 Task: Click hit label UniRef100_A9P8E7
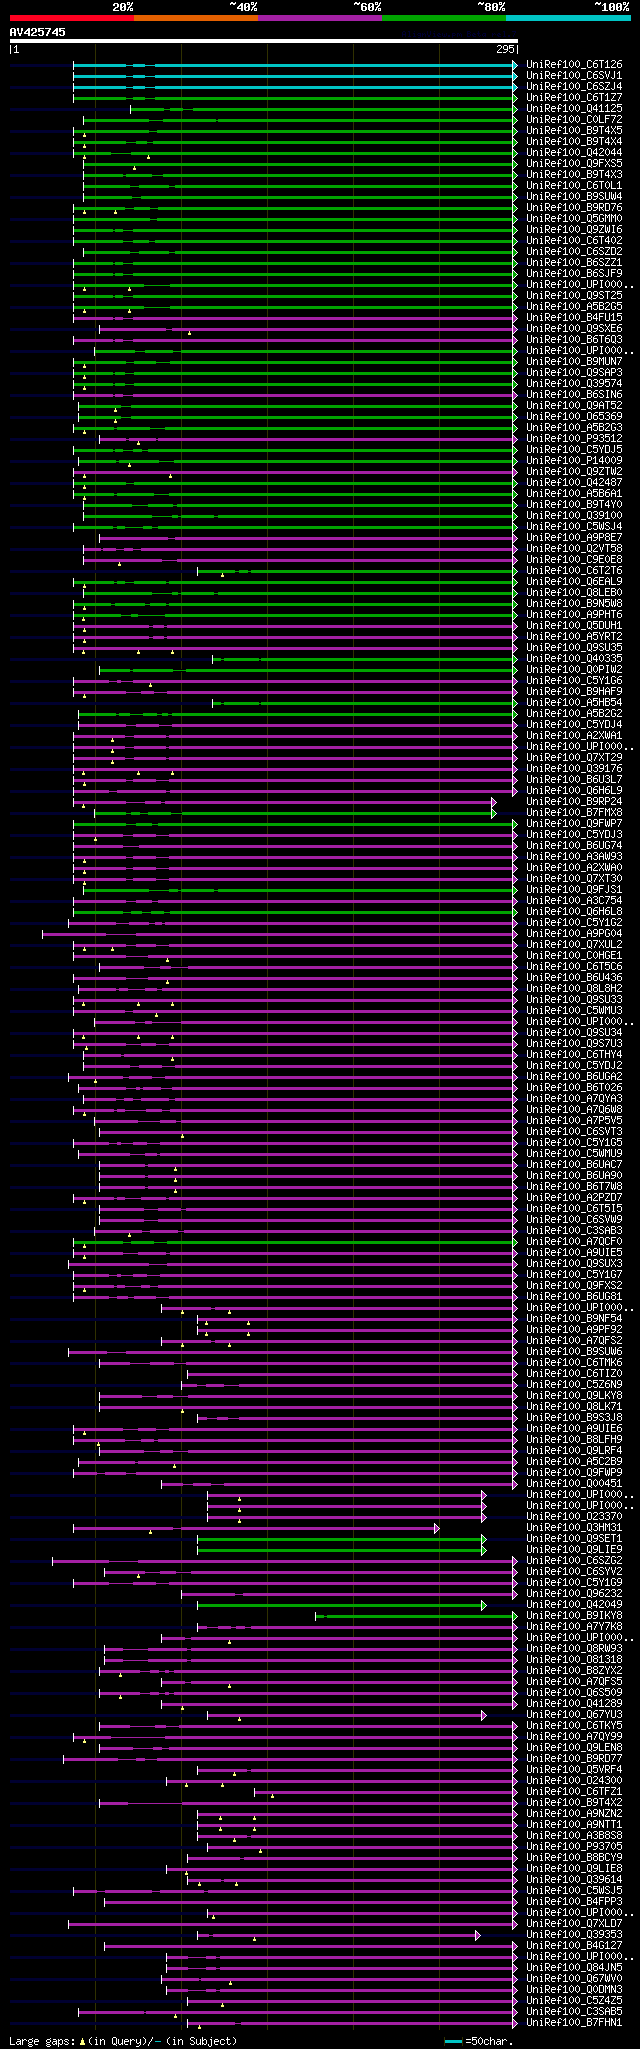coord(574,538)
